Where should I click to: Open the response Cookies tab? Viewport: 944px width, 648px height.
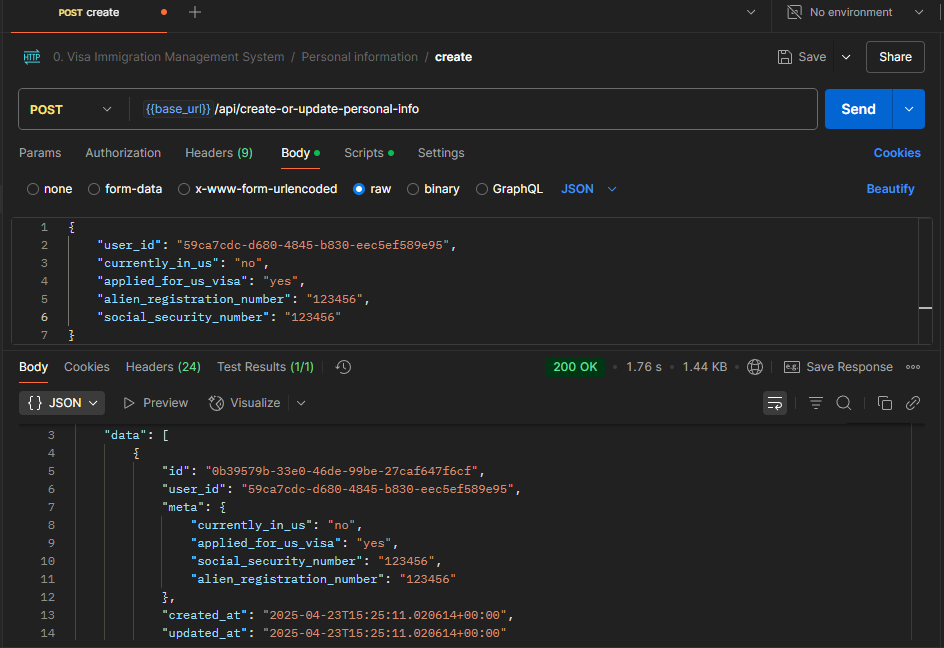87,367
